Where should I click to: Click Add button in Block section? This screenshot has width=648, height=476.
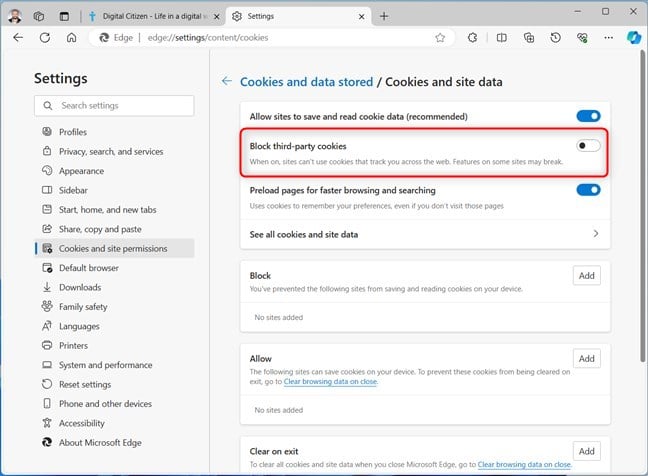pos(586,276)
